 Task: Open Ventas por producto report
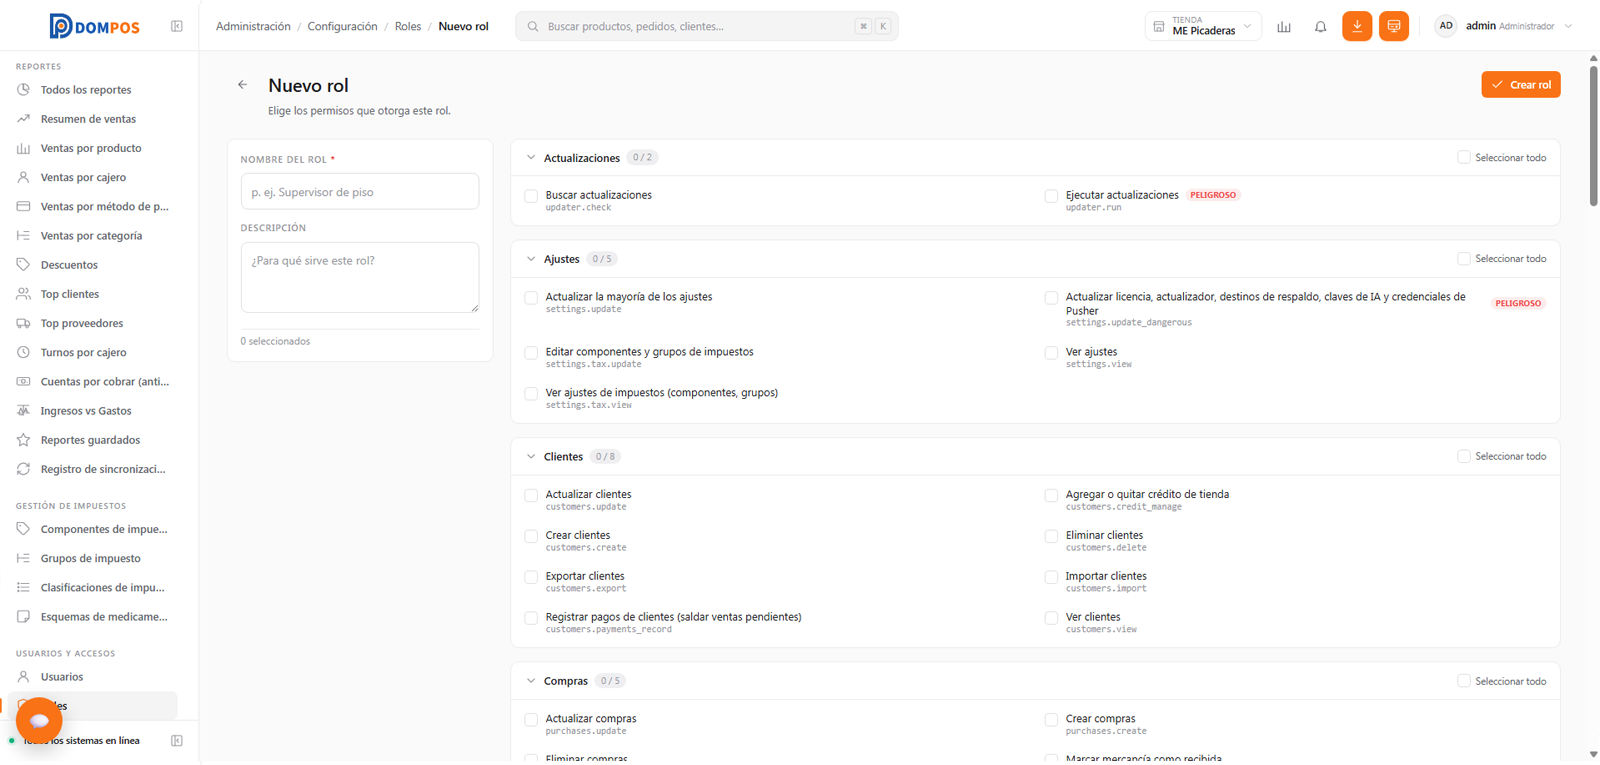coord(90,148)
